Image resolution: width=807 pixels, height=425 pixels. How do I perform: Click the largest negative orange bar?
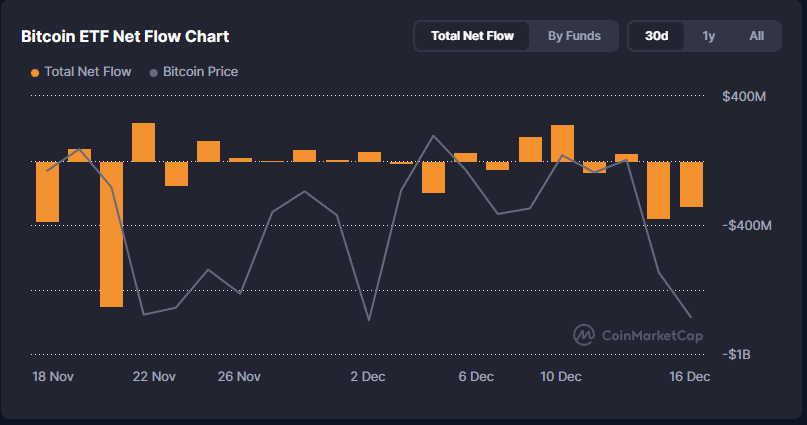tap(111, 233)
